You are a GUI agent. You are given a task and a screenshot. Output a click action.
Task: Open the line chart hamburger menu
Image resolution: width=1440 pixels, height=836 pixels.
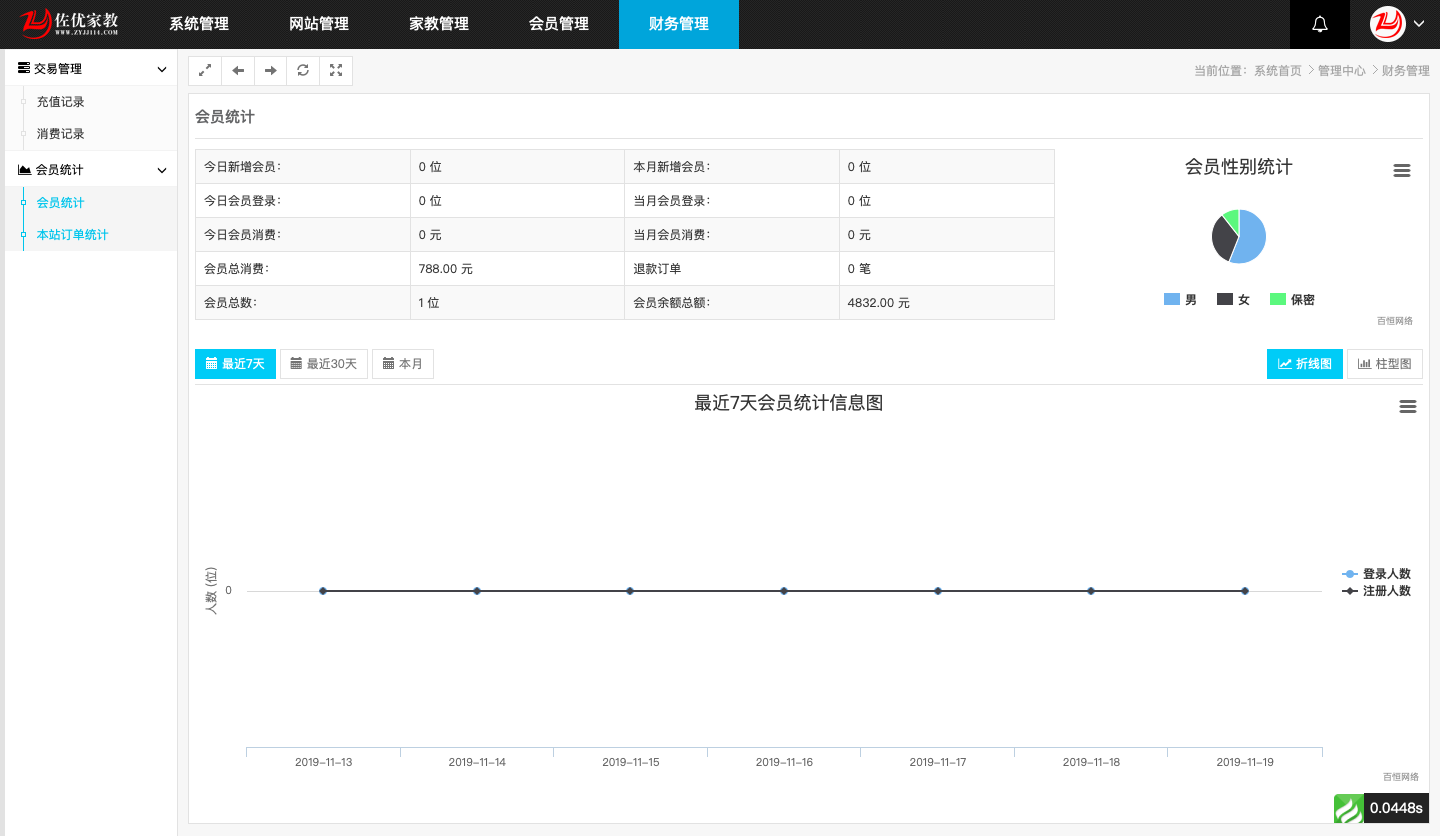(1407, 406)
